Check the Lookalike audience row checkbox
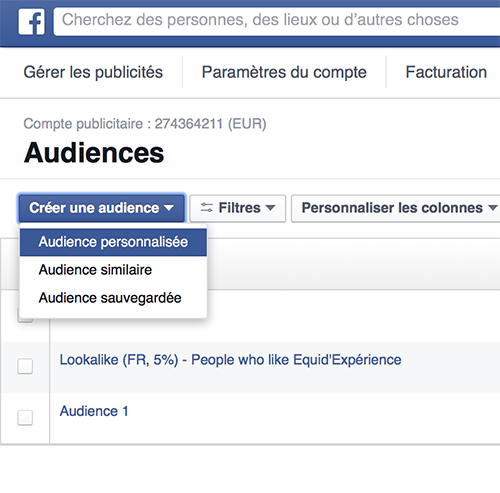Image resolution: width=500 pixels, height=493 pixels. (x=25, y=366)
